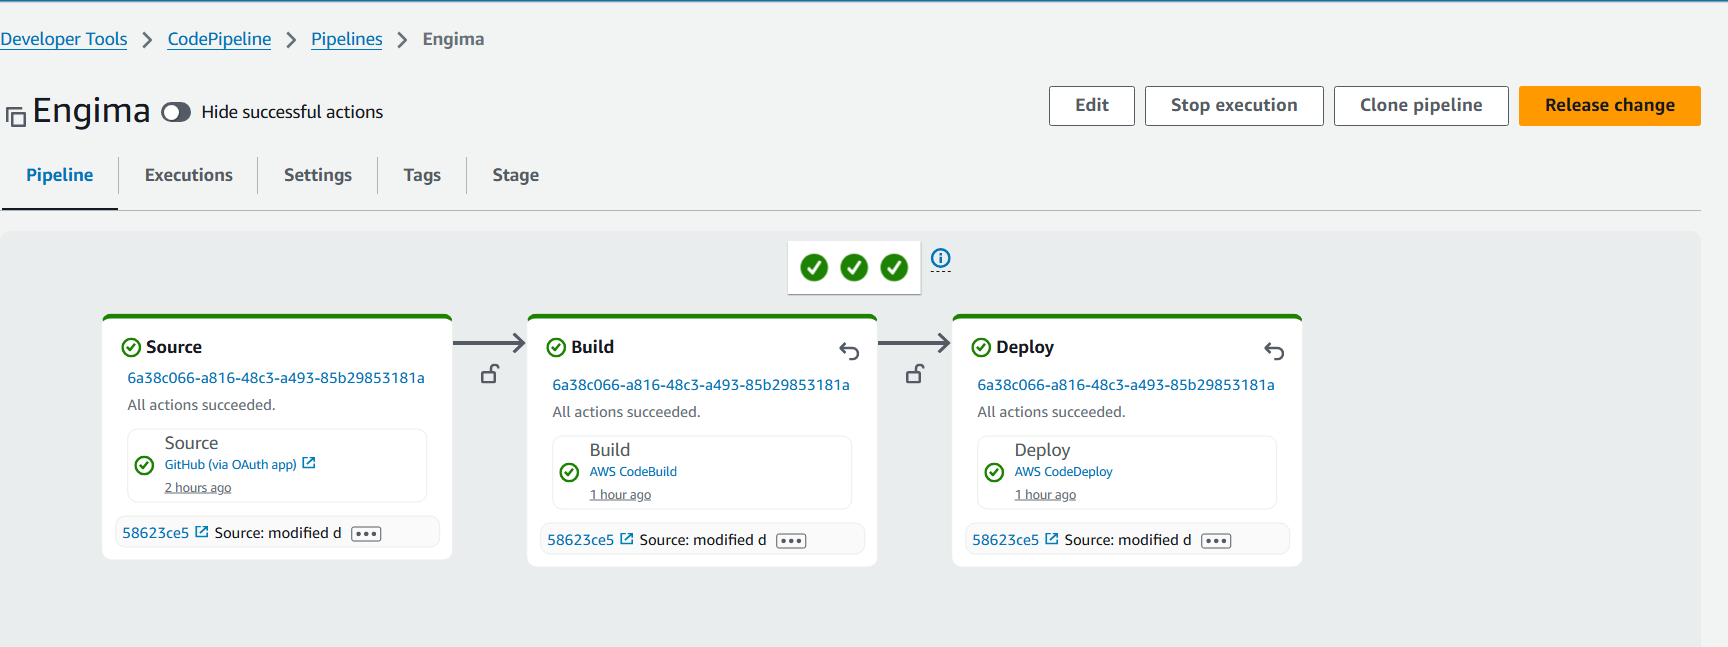Click 'All actions succeeded.' text in Deploy stage
The height and width of the screenshot is (647, 1728).
[x=1051, y=412]
